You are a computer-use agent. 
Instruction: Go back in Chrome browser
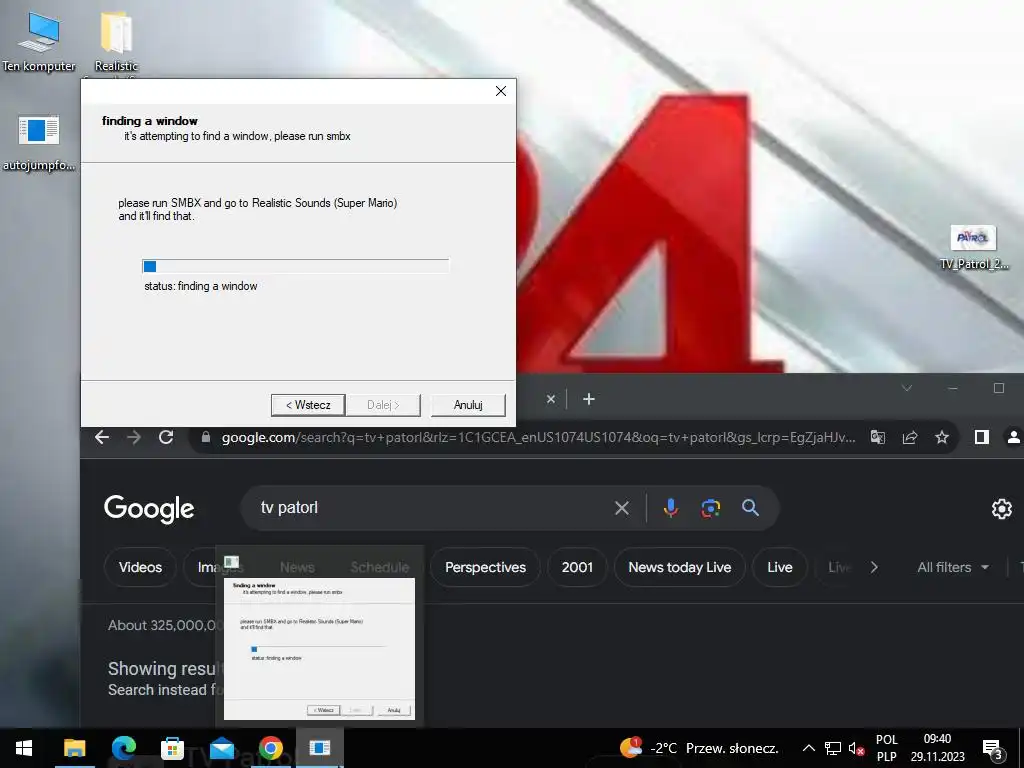pyautogui.click(x=102, y=437)
